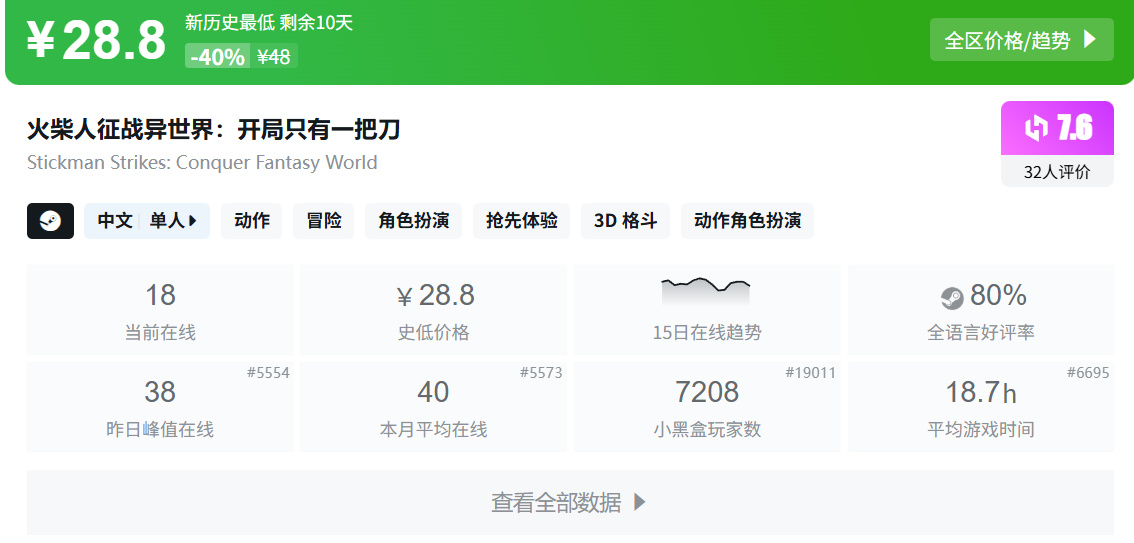View the 32人评价 reviews label
This screenshot has width=1134, height=543.
point(1057,172)
